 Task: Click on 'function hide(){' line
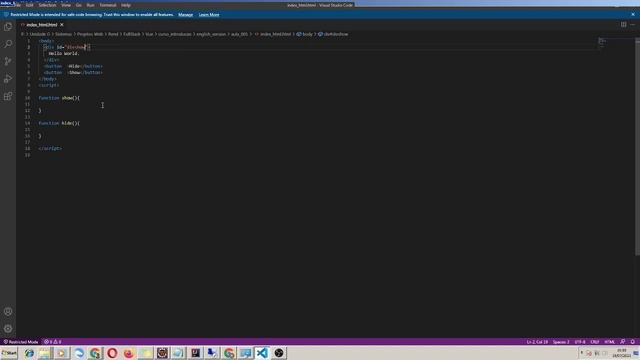click(59, 123)
